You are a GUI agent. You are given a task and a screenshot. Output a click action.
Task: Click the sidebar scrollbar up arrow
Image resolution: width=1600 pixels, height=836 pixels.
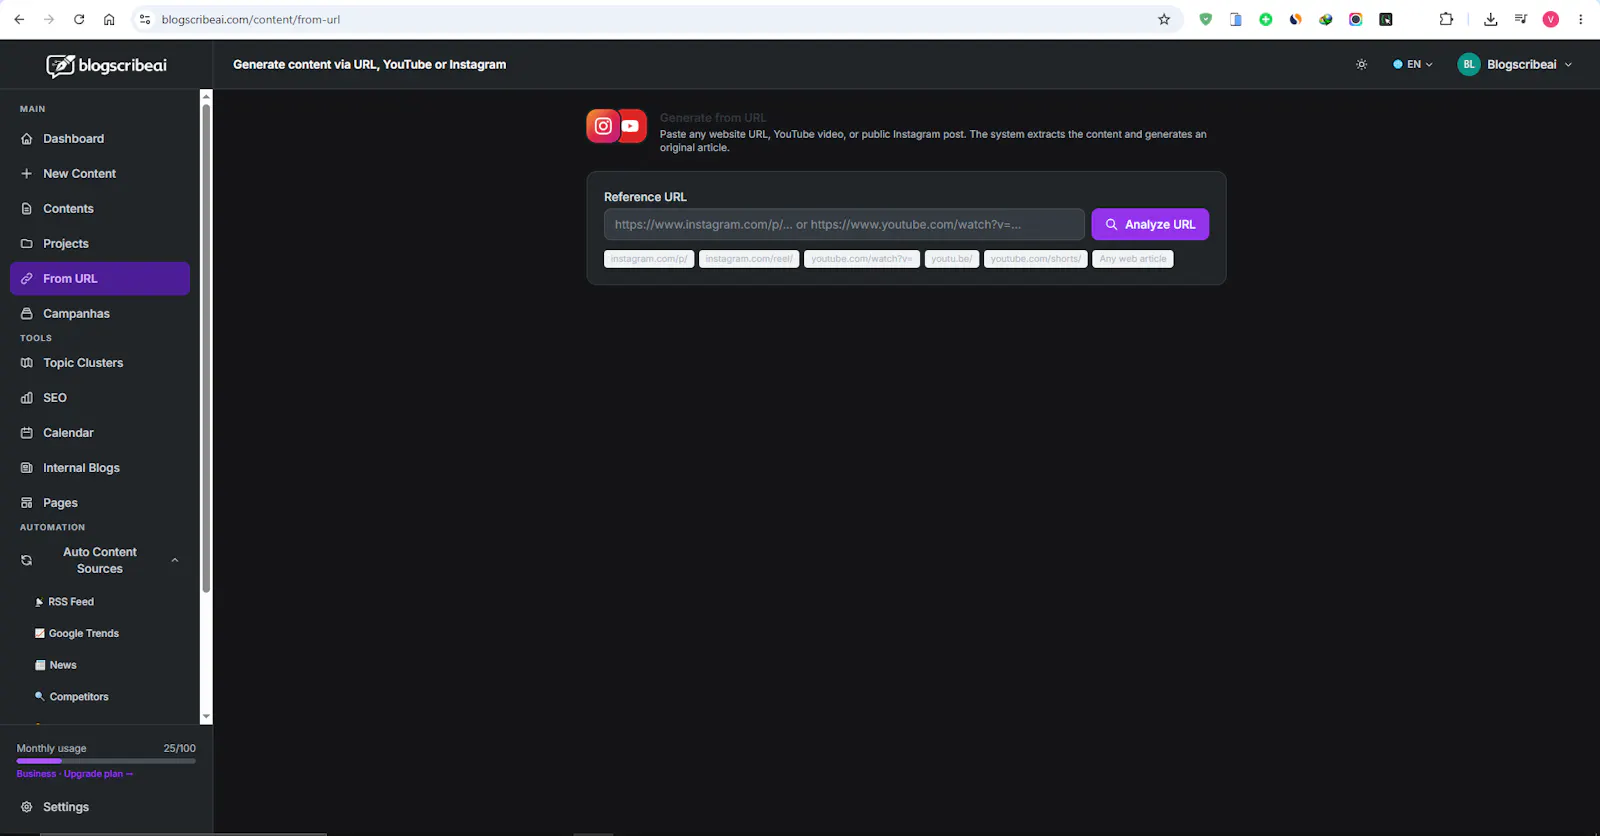pyautogui.click(x=206, y=96)
